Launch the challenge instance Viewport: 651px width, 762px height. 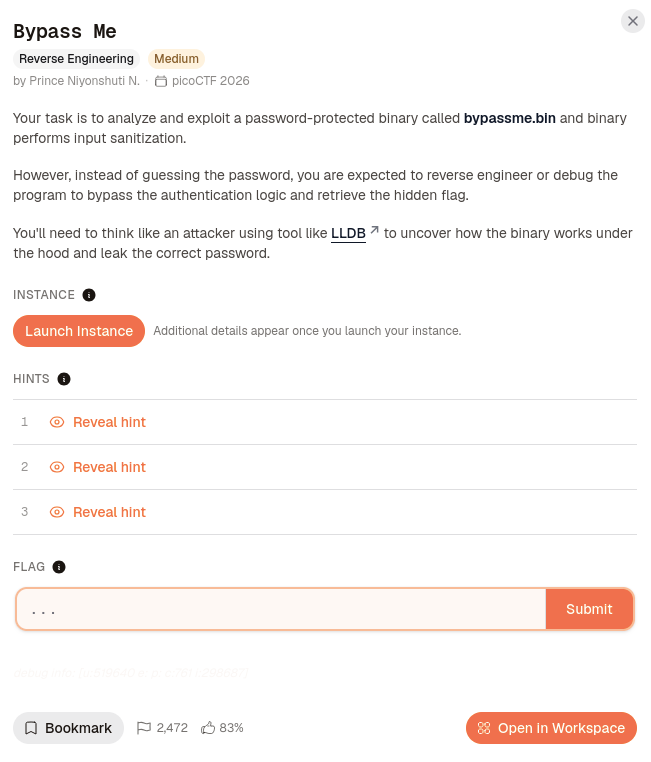click(x=79, y=331)
